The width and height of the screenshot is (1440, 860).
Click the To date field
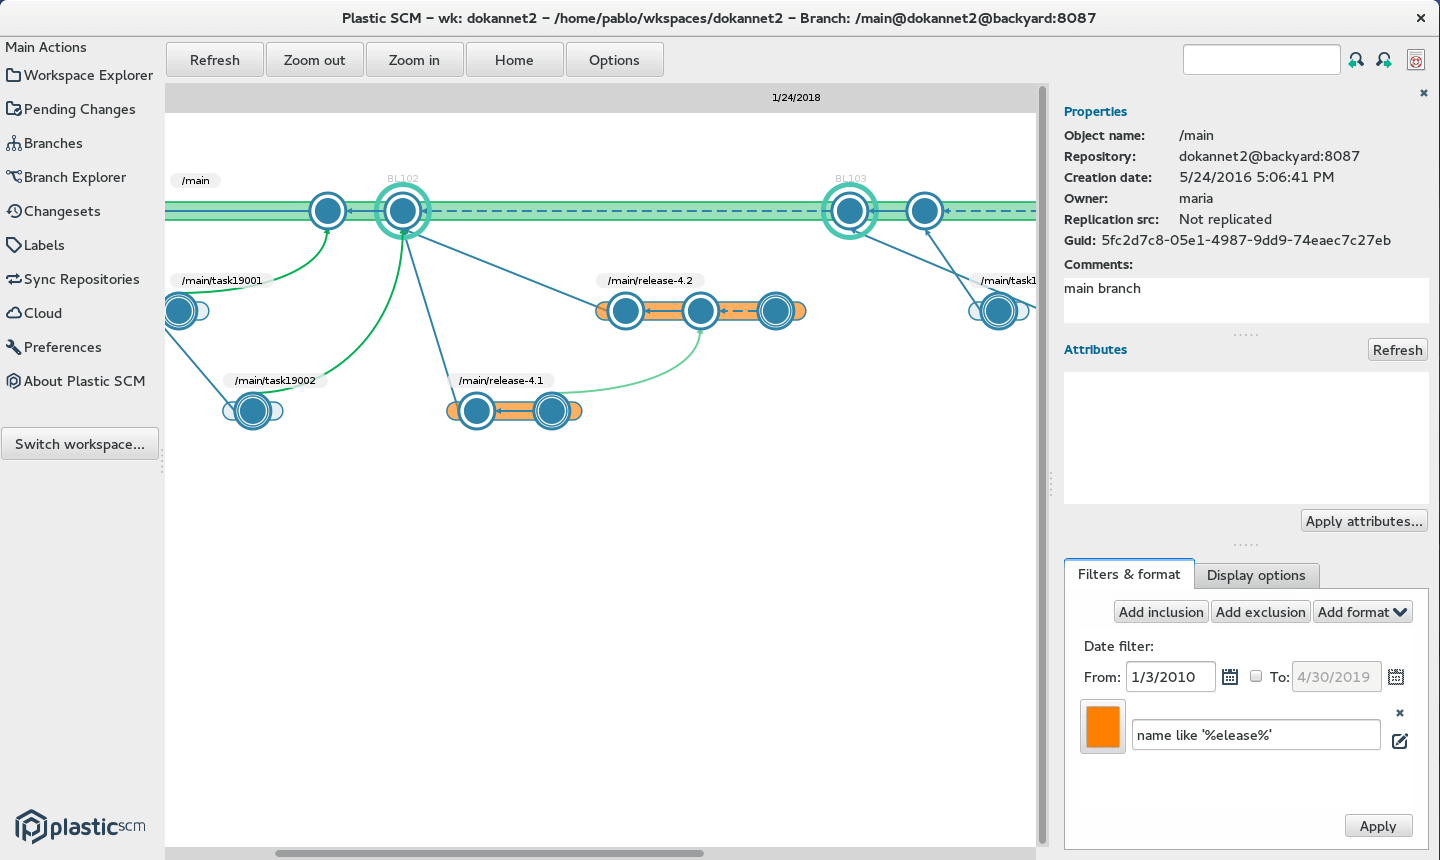pyautogui.click(x=1337, y=677)
